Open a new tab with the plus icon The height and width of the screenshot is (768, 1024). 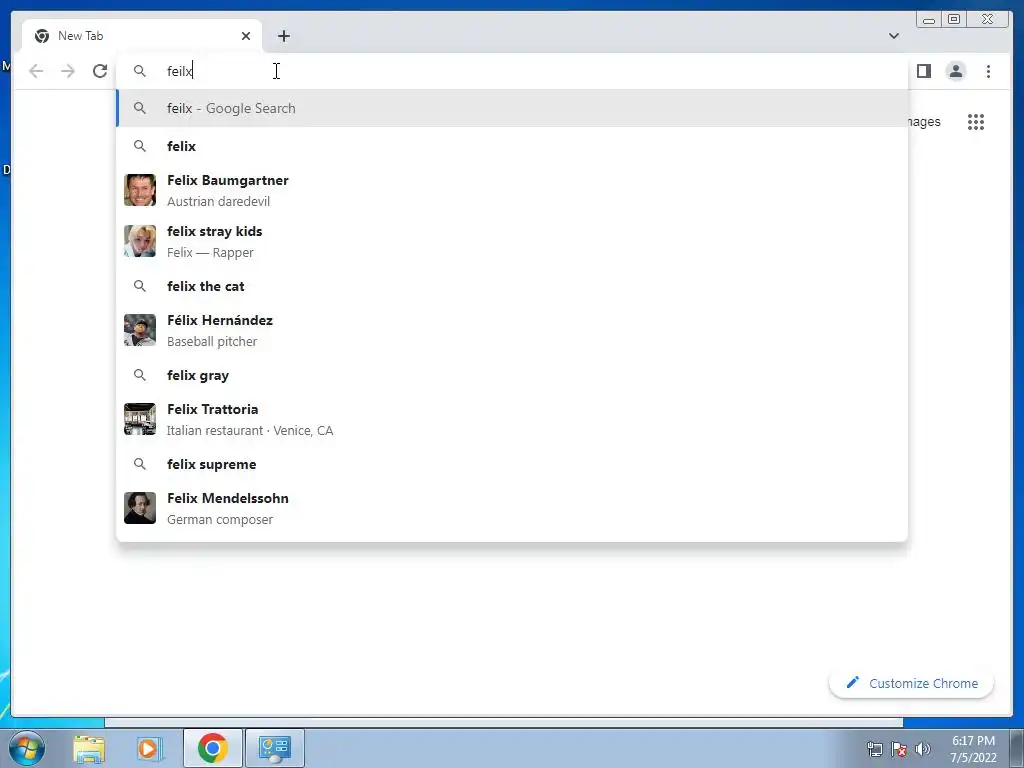click(x=283, y=36)
